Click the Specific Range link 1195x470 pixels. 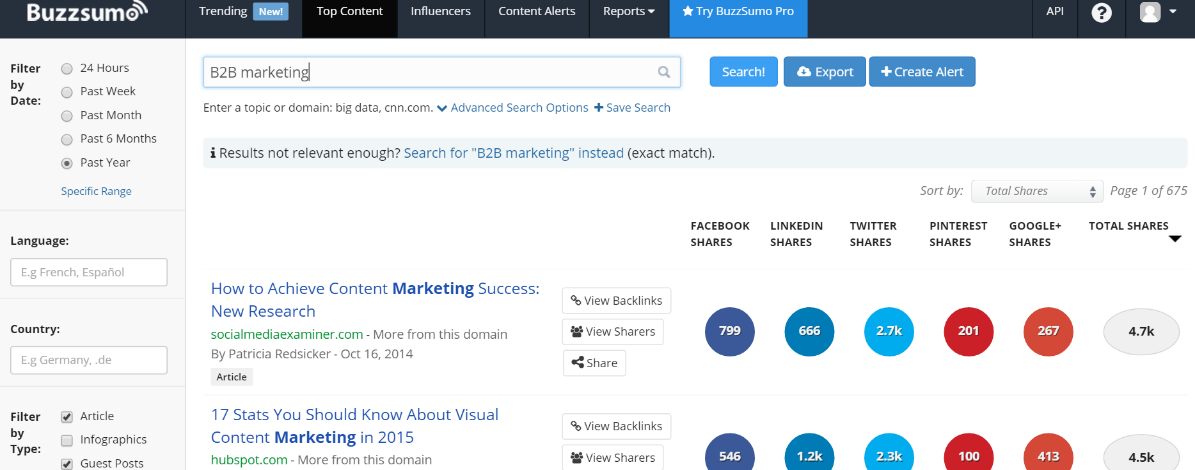96,191
